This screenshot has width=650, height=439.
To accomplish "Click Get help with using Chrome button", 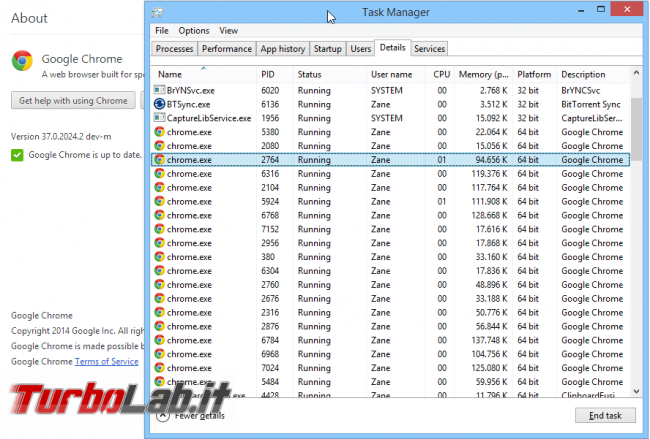I will 73,101.
